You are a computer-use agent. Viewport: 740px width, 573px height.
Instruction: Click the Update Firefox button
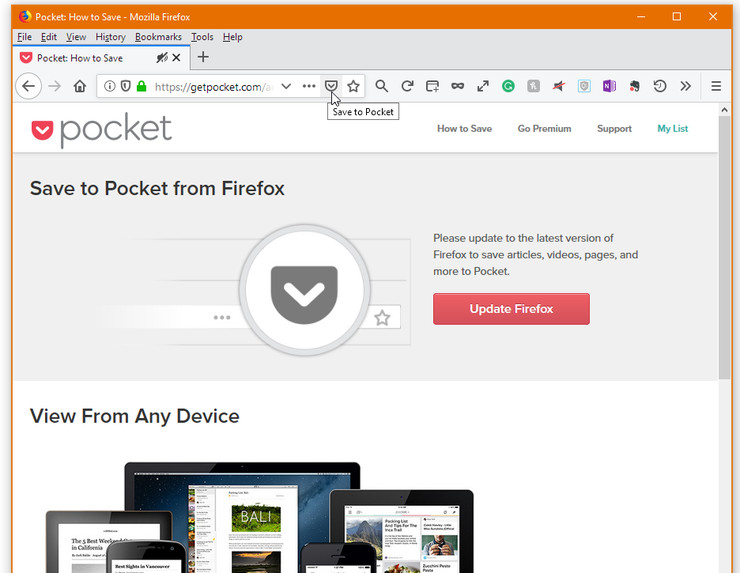(511, 309)
